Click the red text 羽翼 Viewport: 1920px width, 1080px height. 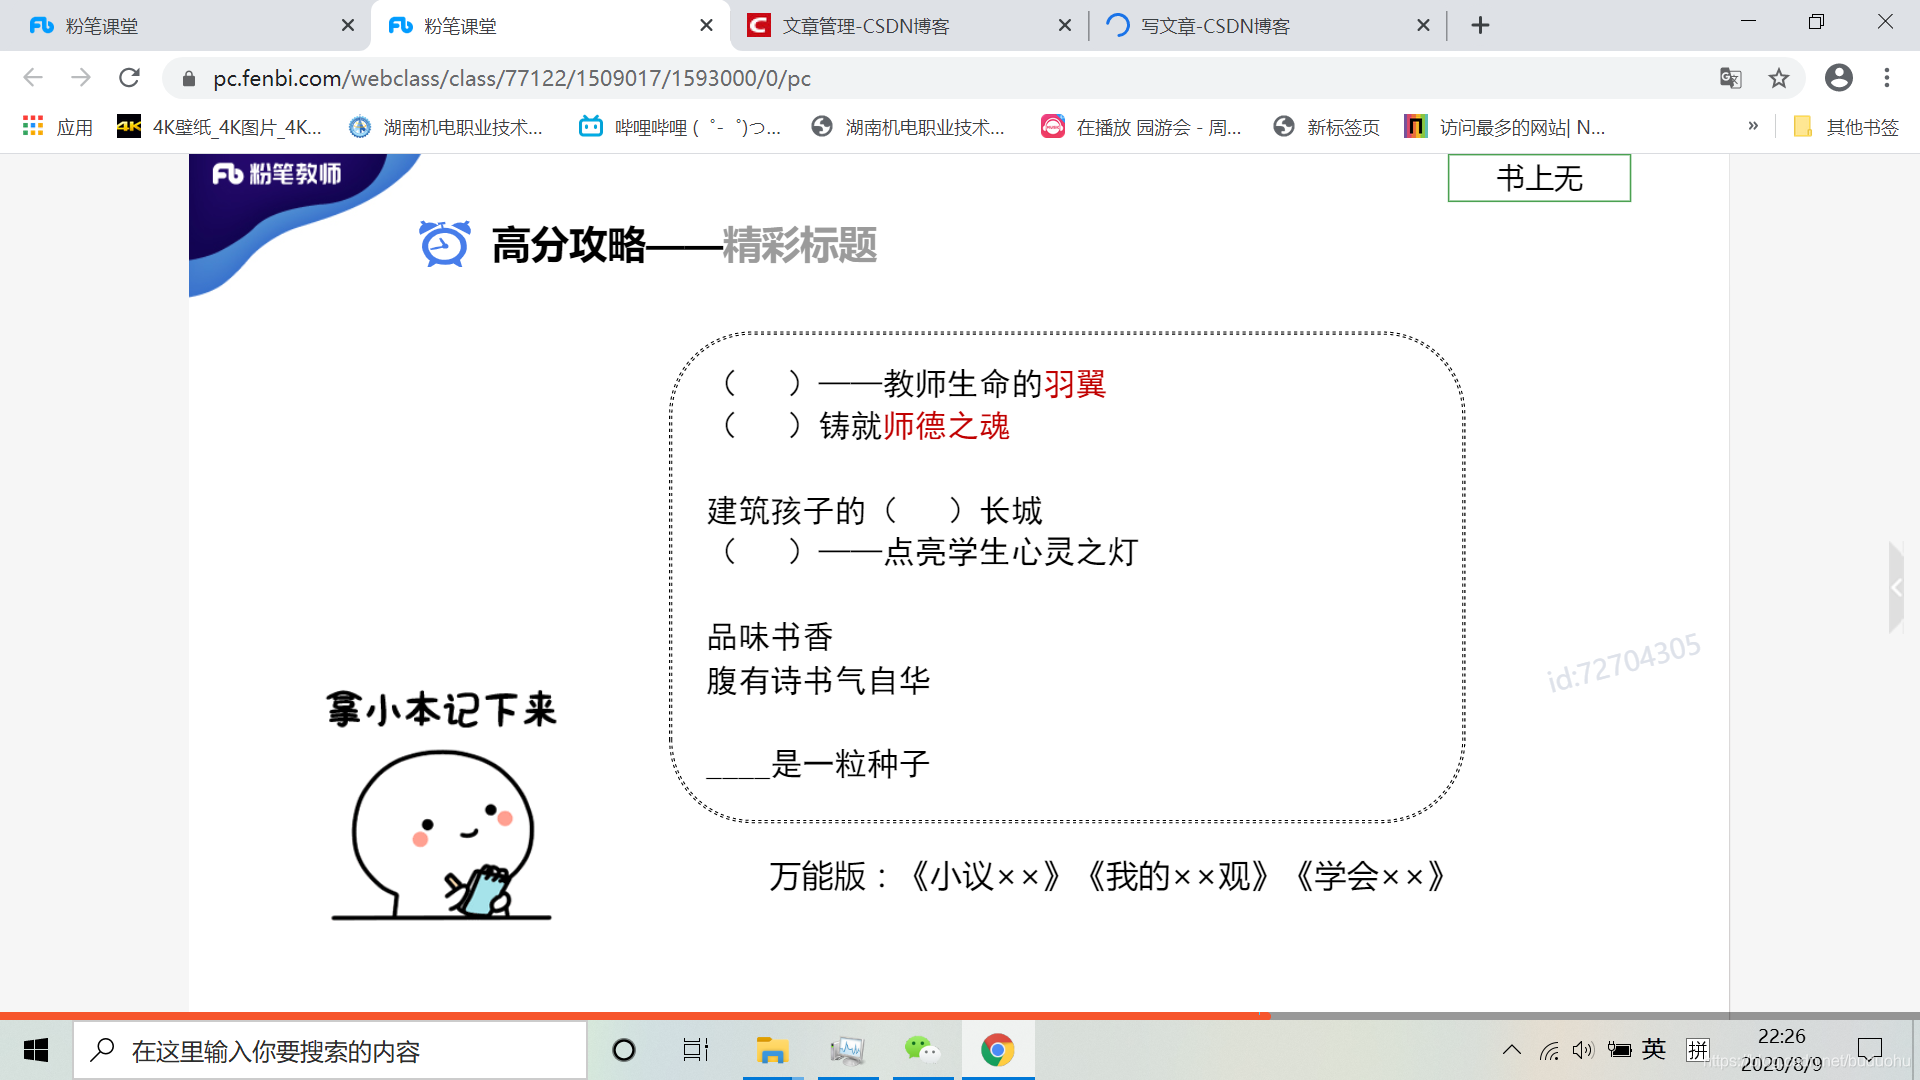click(1075, 384)
